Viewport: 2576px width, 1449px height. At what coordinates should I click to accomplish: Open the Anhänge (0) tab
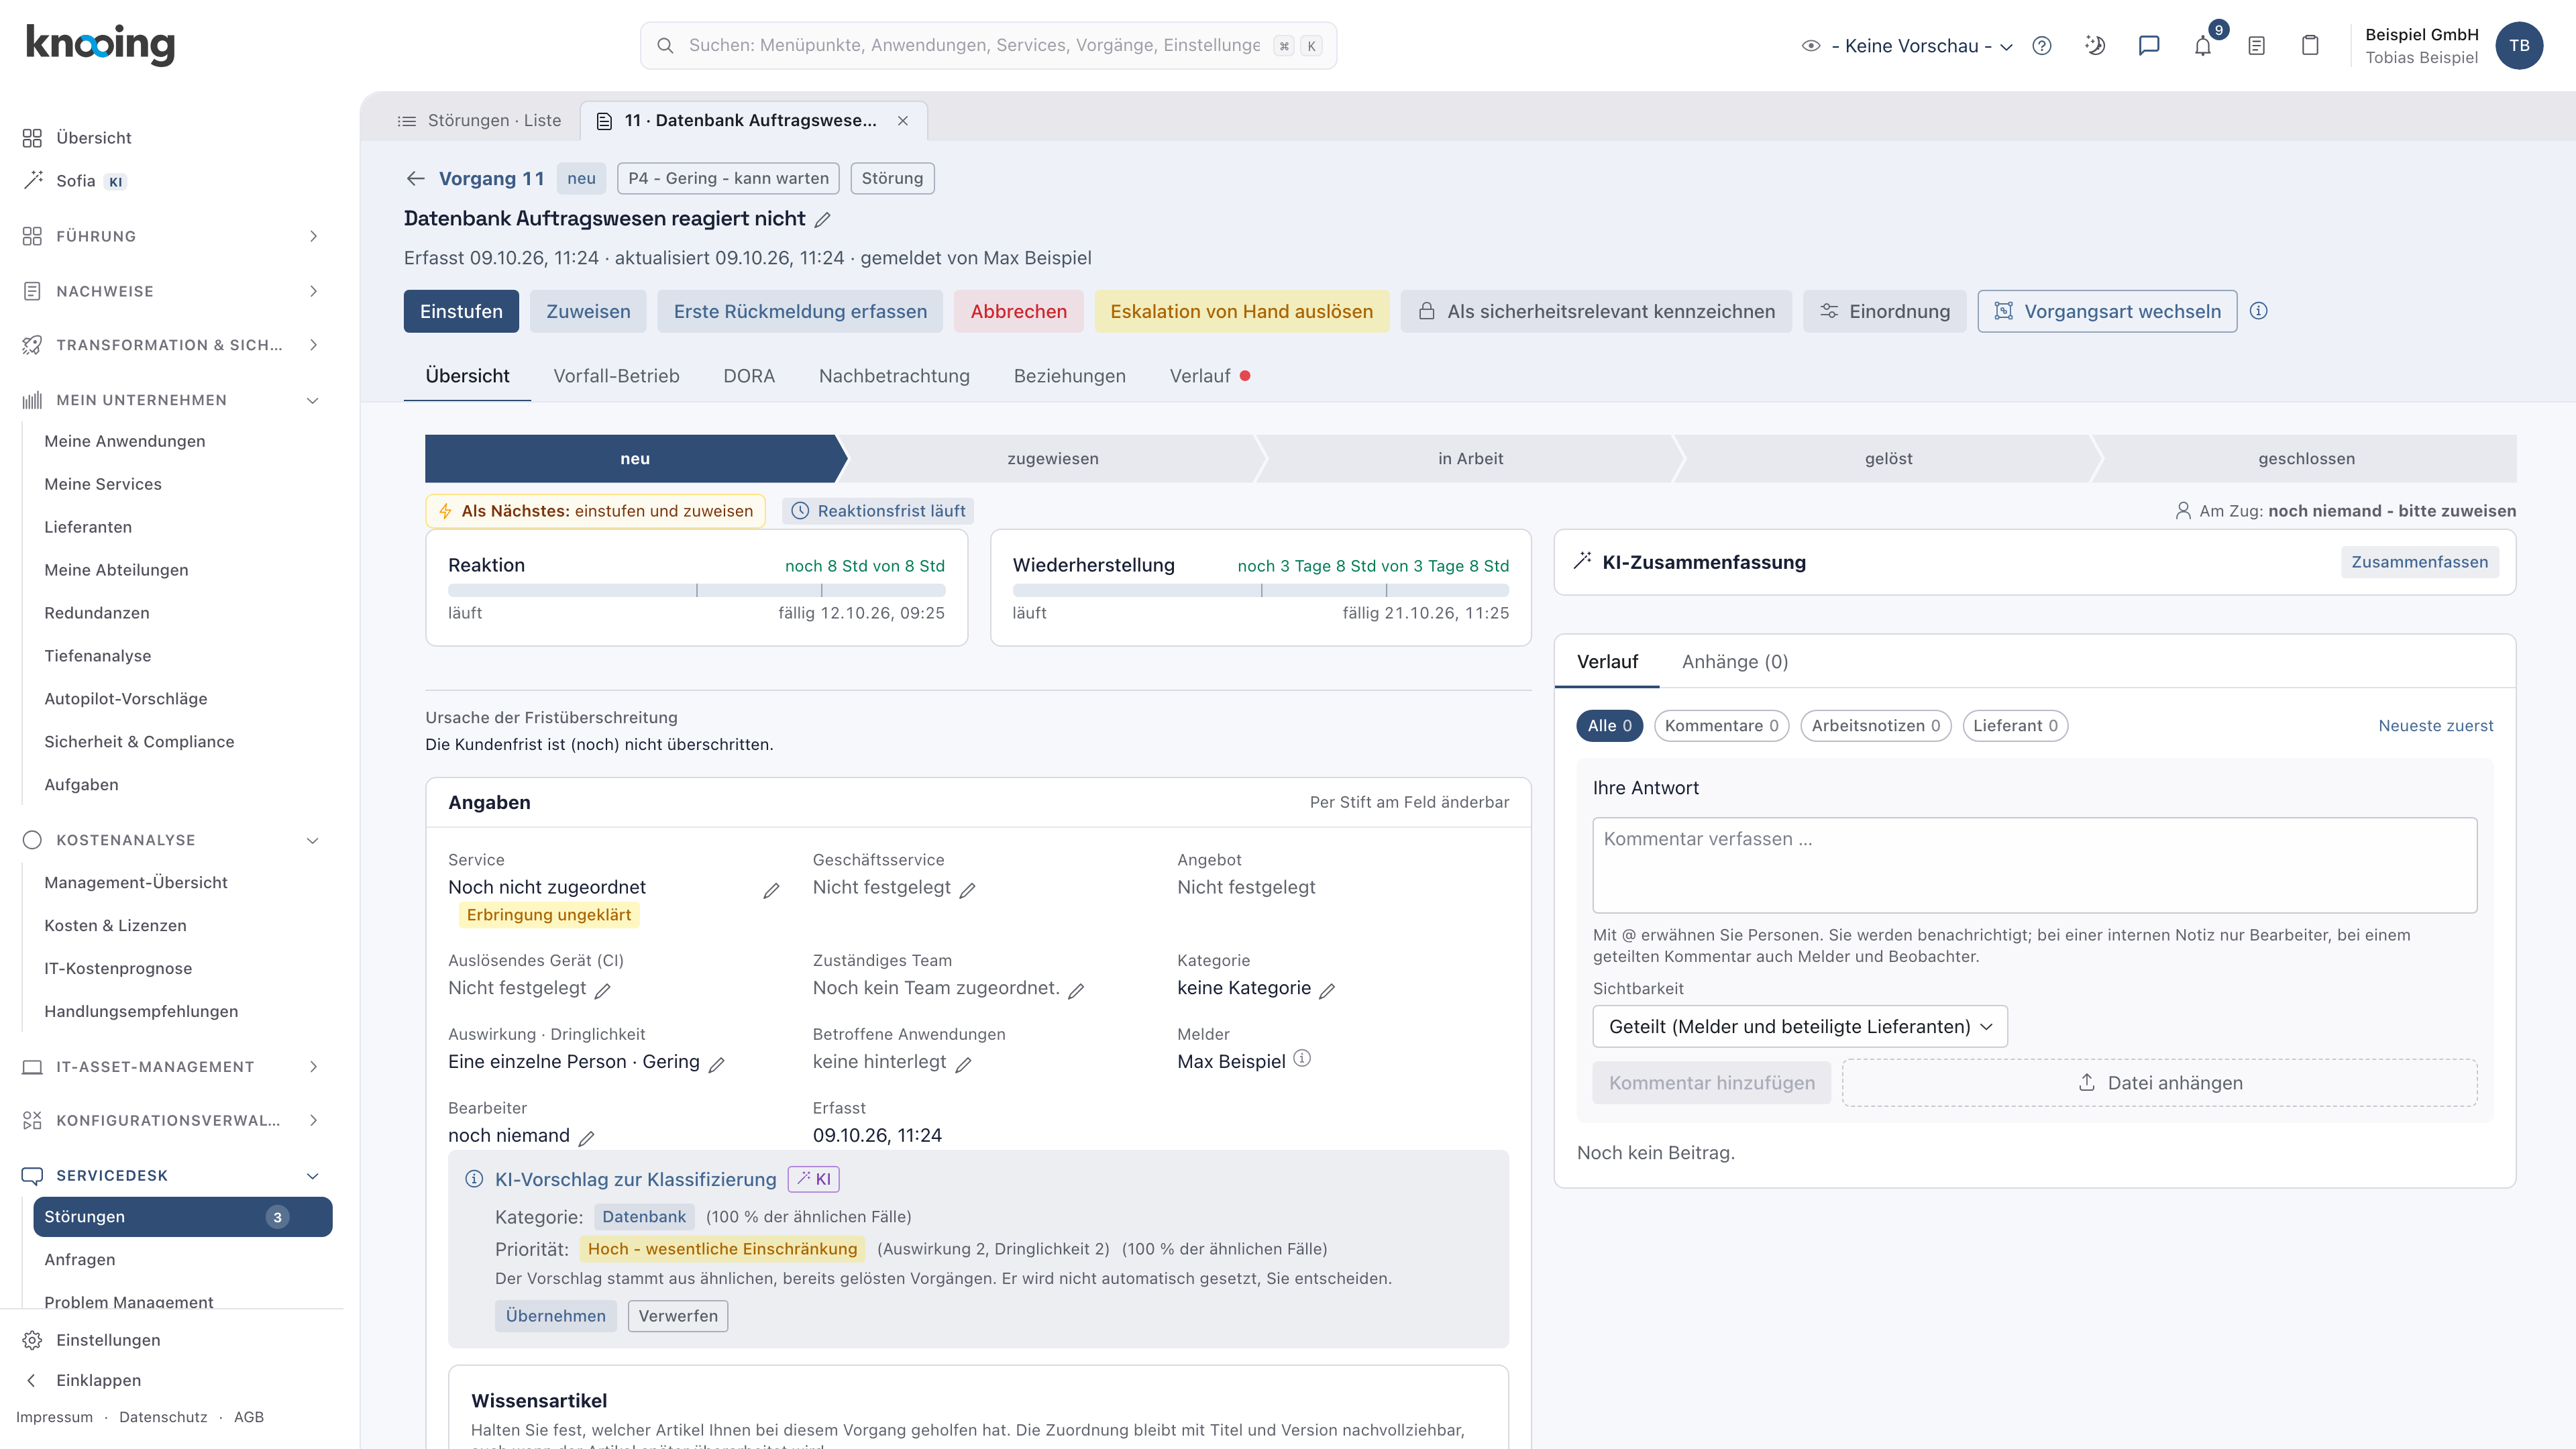pos(1735,662)
